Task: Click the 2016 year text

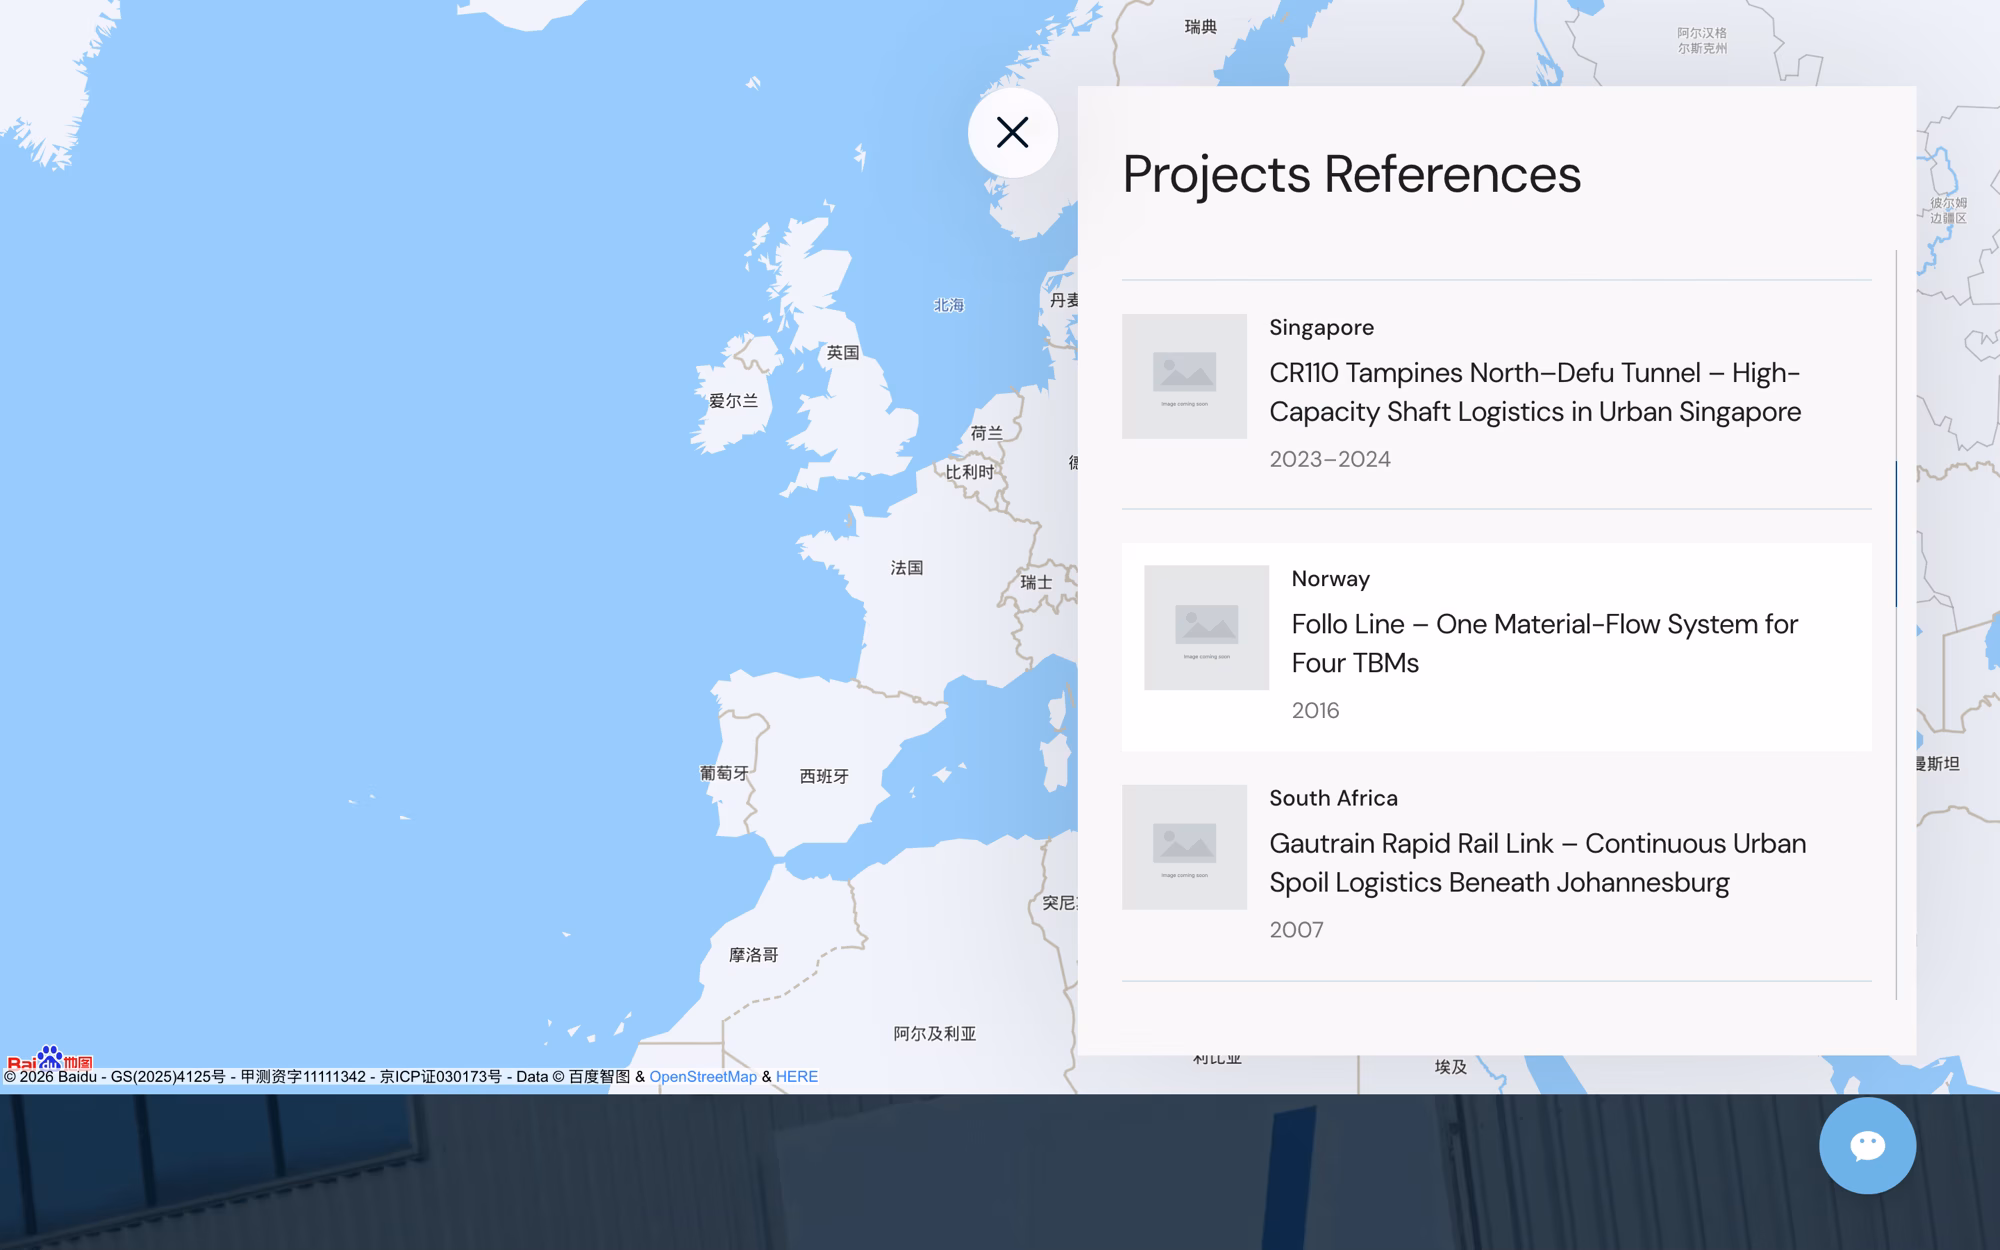Action: tap(1315, 710)
